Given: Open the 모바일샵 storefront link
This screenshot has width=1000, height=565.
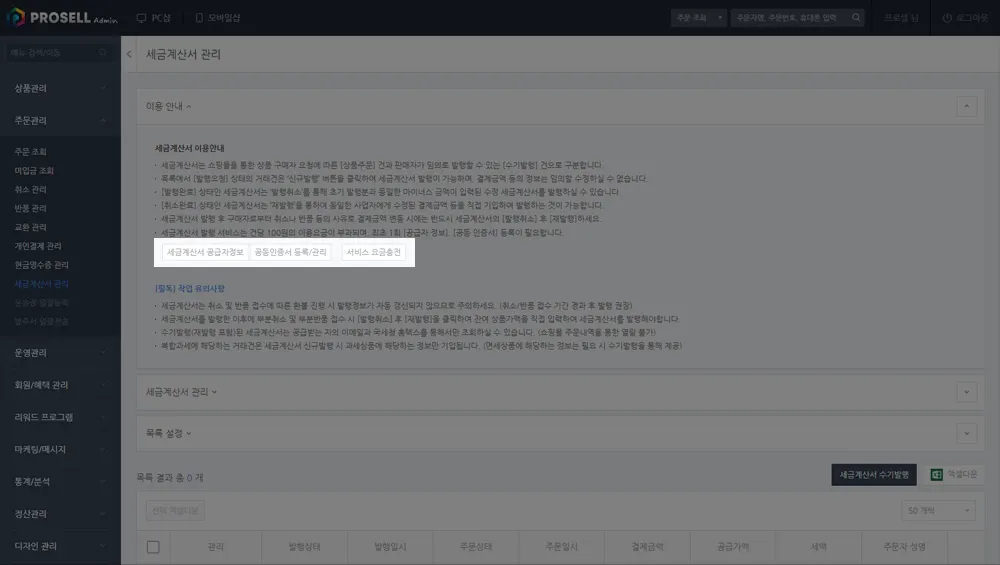Looking at the screenshot, I should coord(217,18).
